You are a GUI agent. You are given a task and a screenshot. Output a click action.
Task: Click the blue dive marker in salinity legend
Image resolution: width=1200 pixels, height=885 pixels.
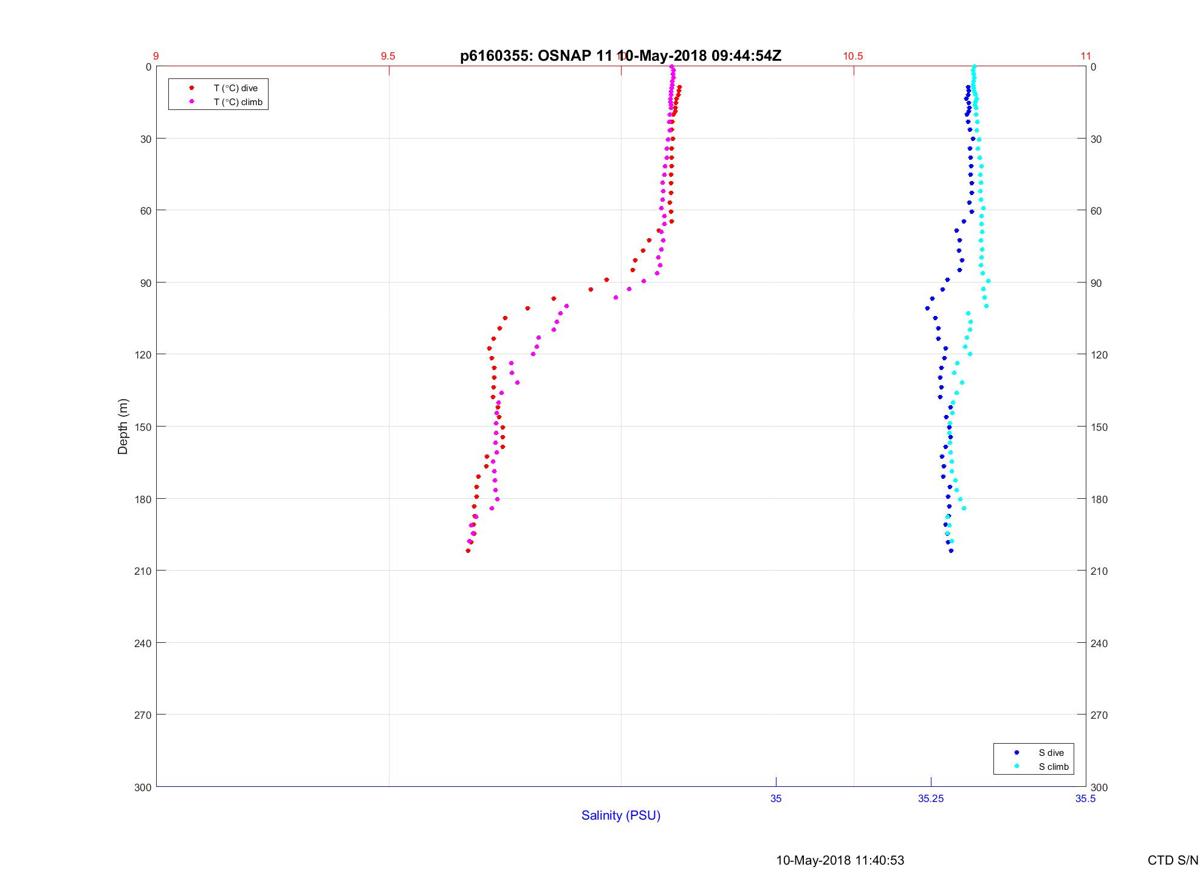tap(1017, 752)
